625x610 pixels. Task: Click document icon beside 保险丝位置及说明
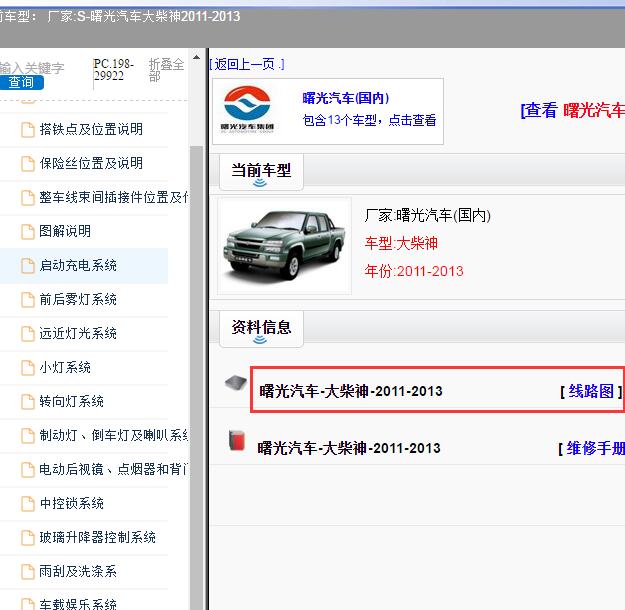28,163
